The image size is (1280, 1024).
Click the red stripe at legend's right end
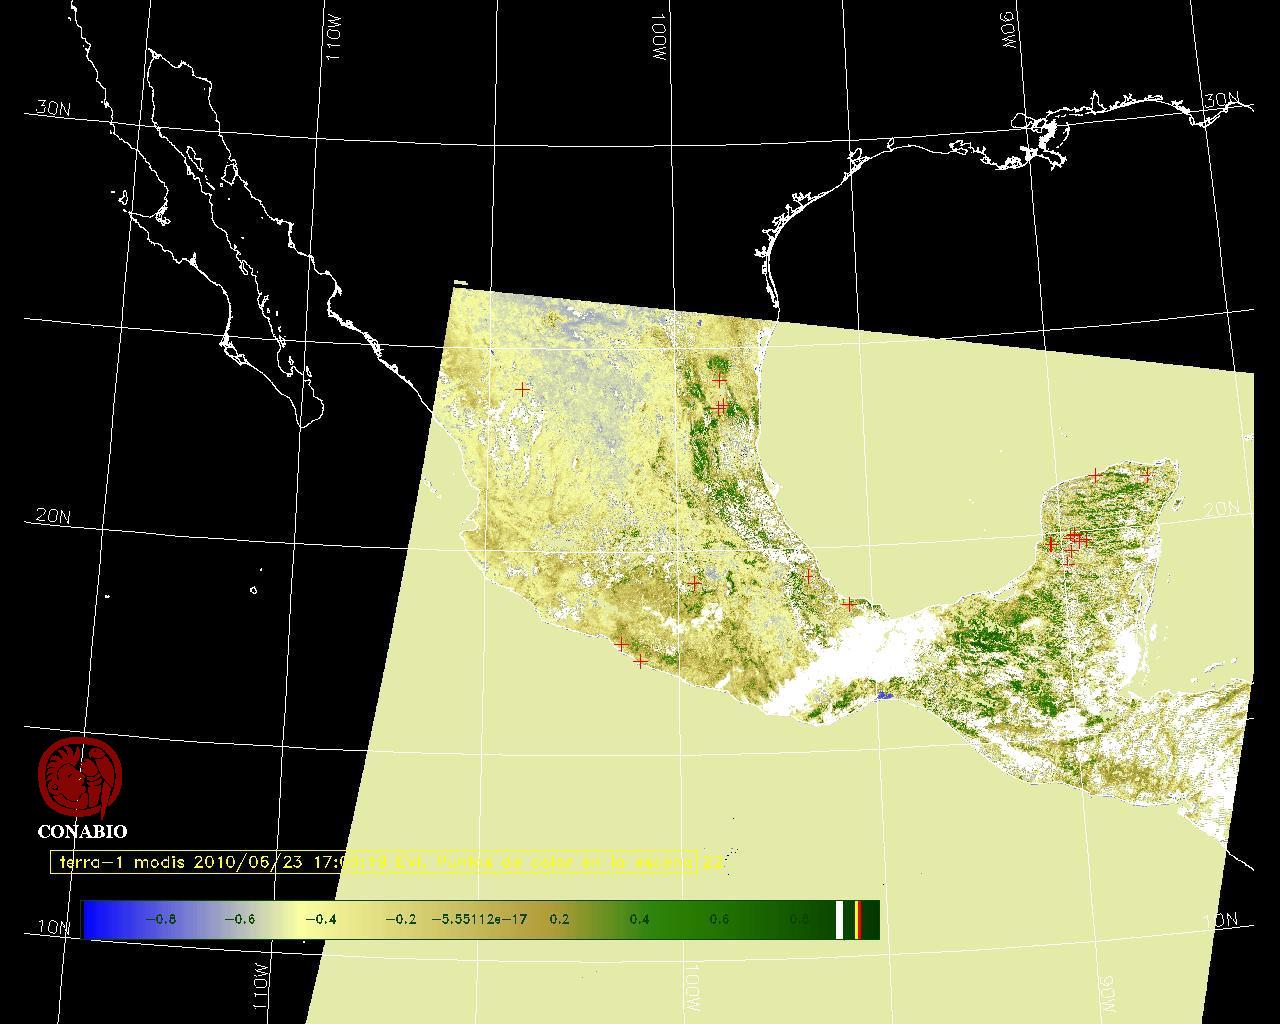point(858,920)
